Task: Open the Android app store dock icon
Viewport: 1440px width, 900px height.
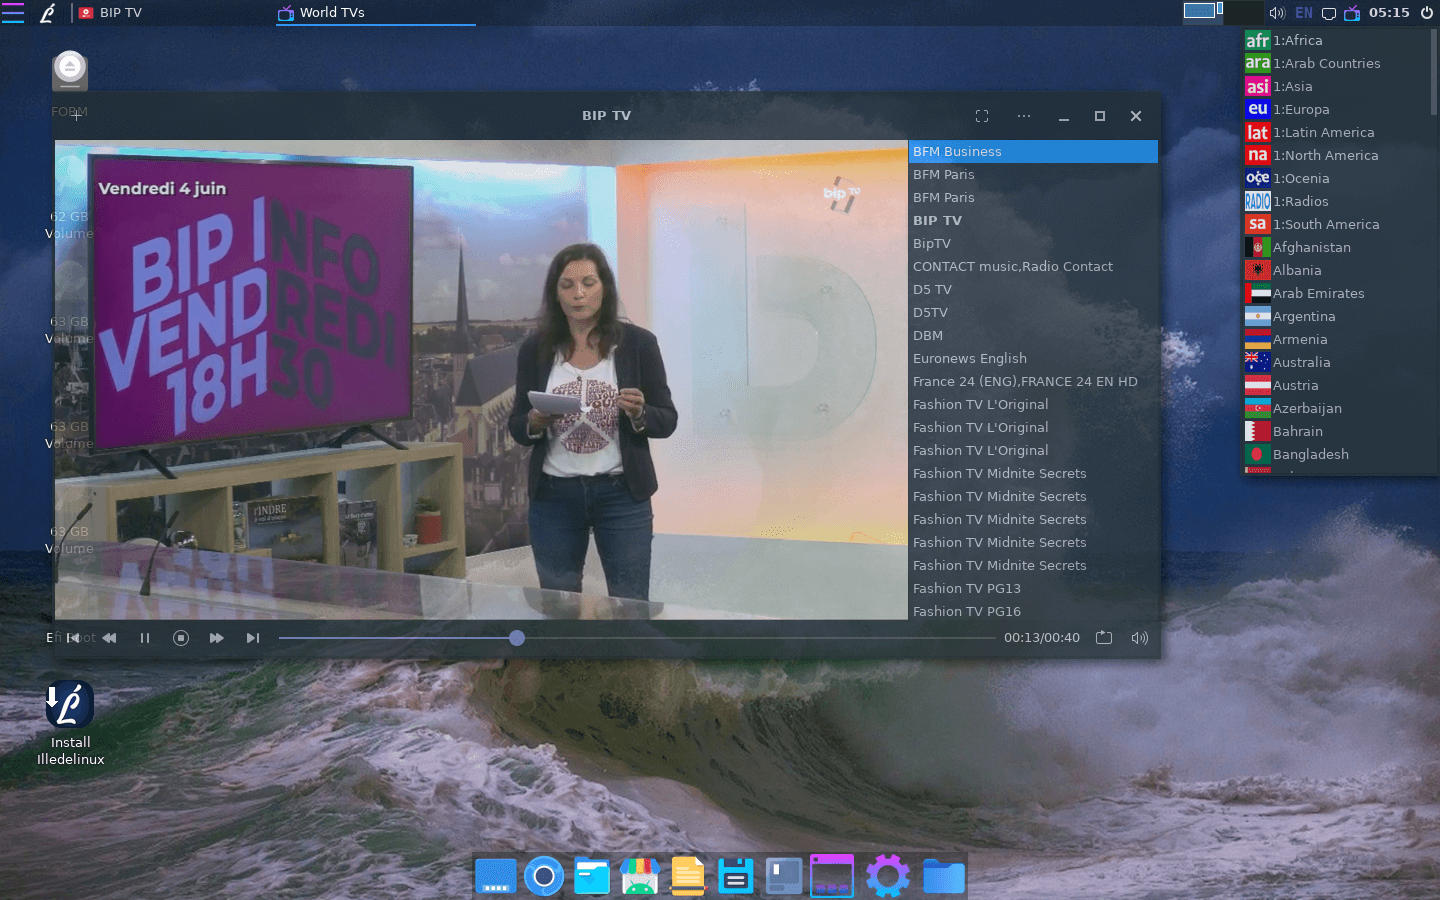Action: click(640, 876)
